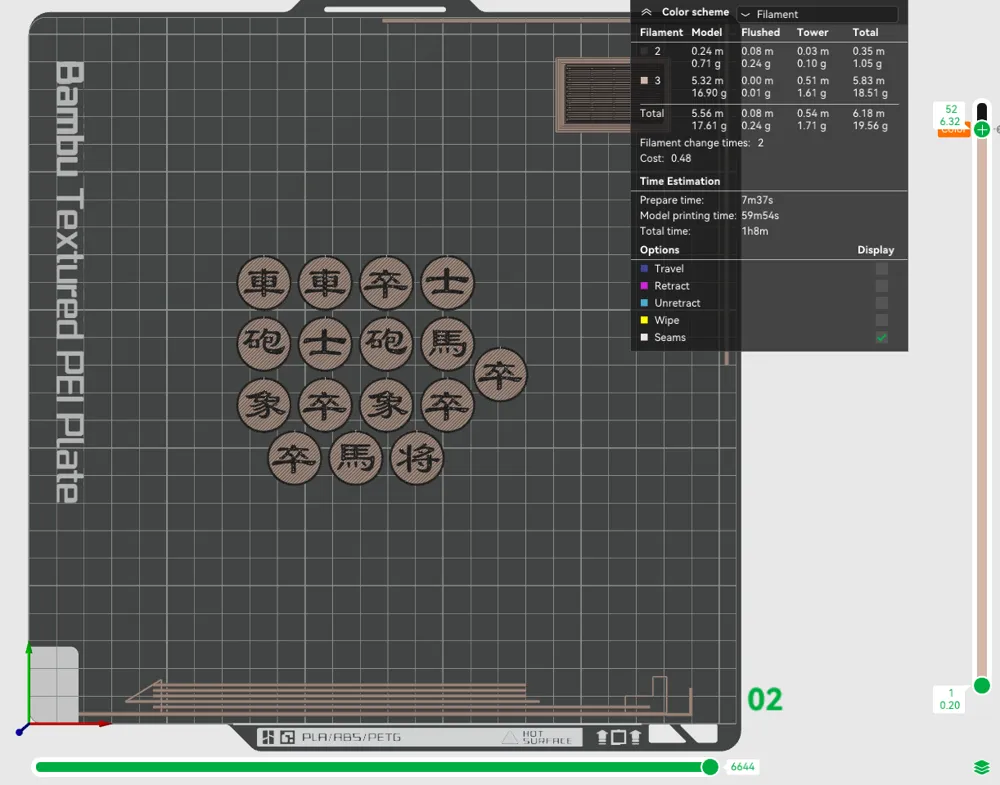Viewport: 1000px width, 785px height.
Task: Click the 將 chess piece in the preview
Action: (x=416, y=458)
